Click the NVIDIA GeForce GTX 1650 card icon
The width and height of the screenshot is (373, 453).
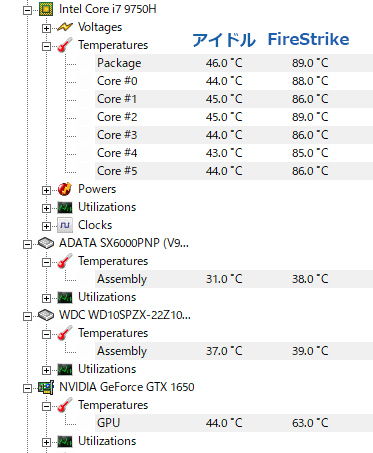point(46,387)
